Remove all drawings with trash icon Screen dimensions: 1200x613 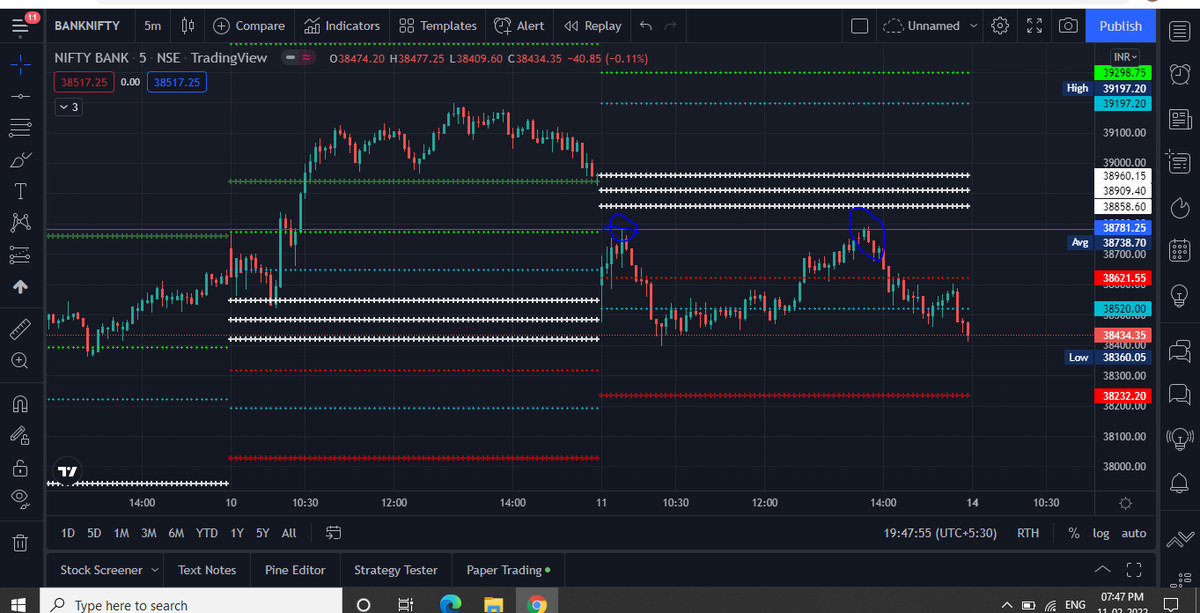pos(19,544)
